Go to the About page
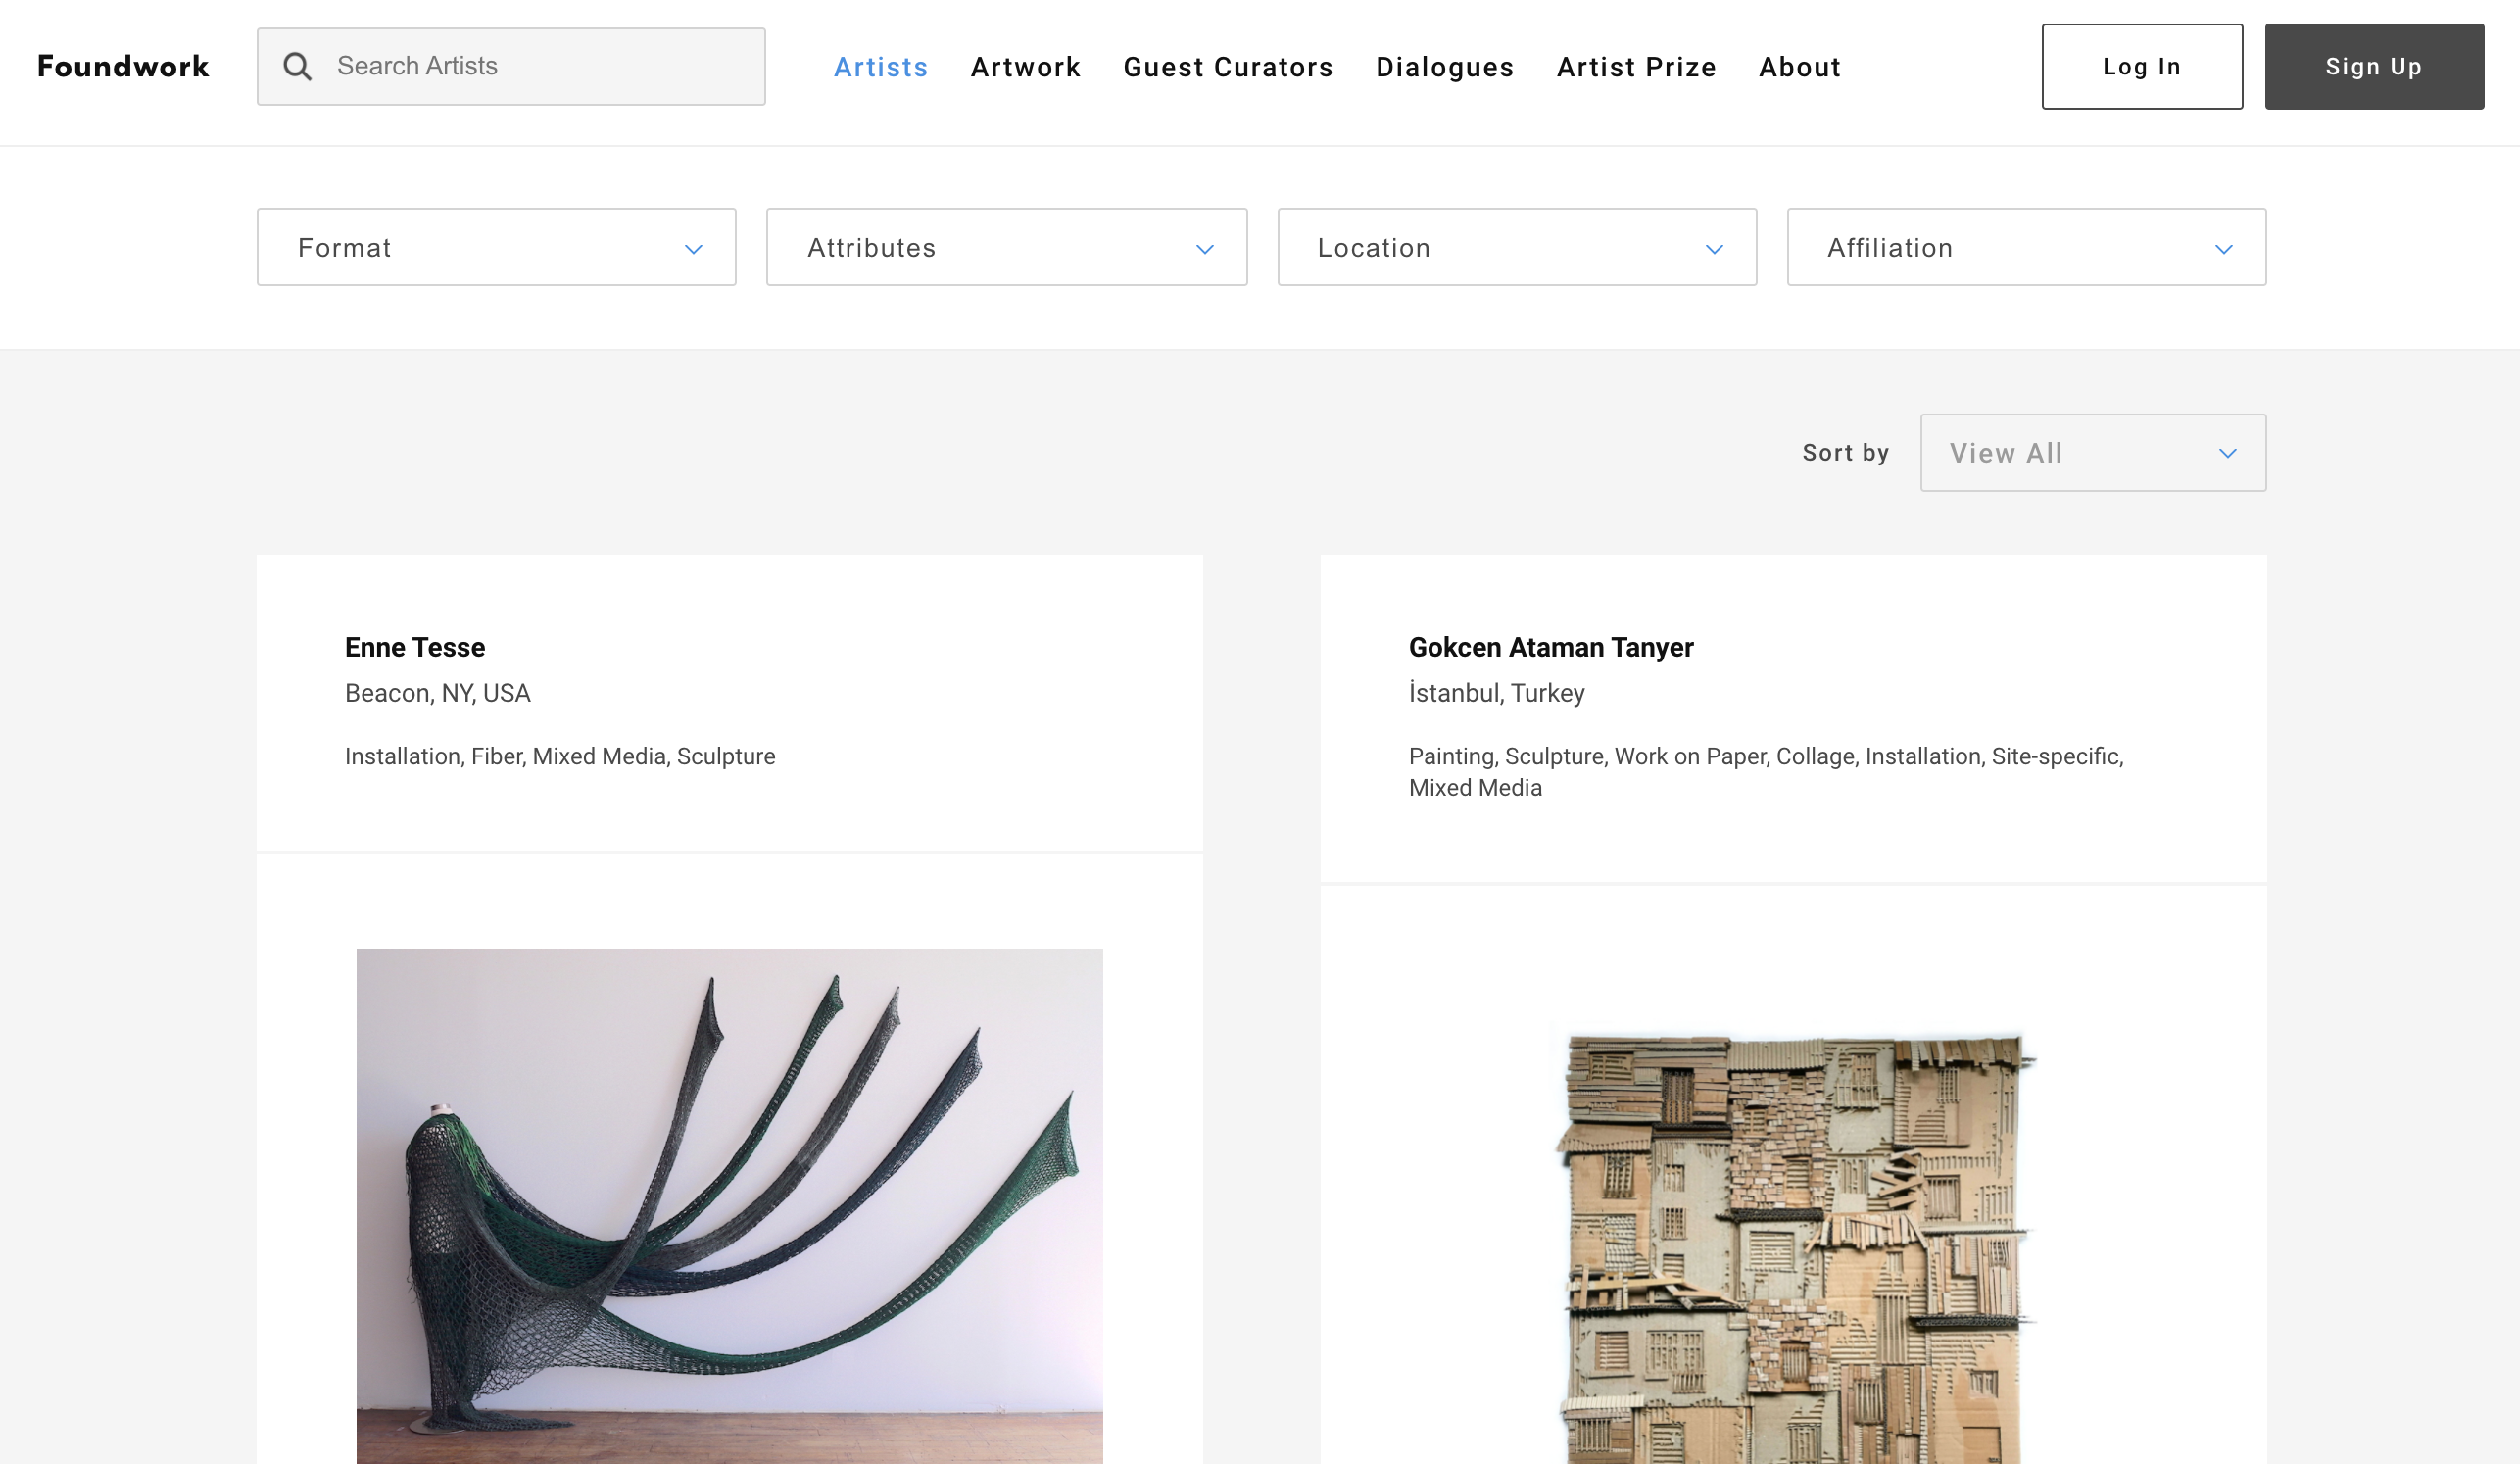The width and height of the screenshot is (2520, 1464). [1799, 67]
